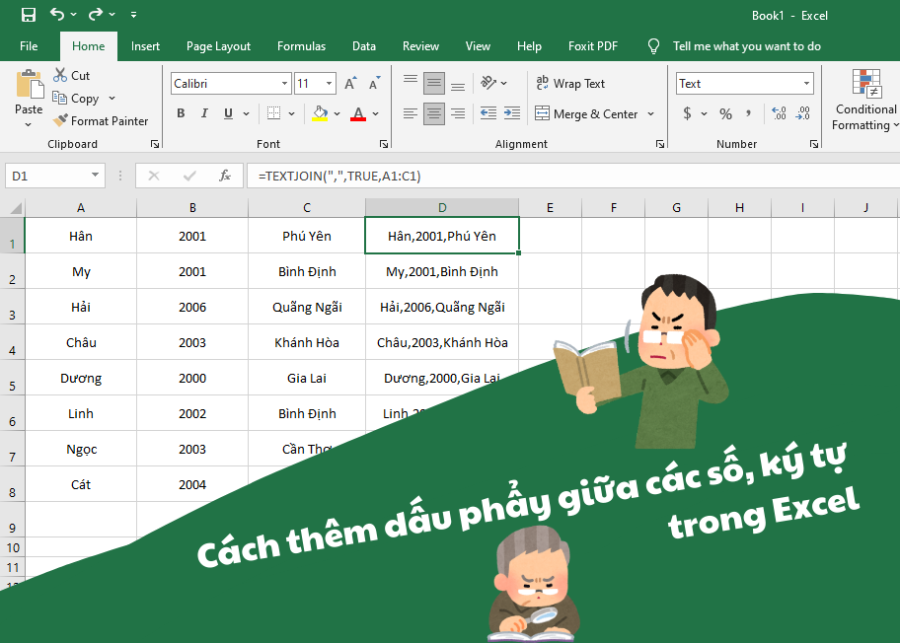900x643 pixels.
Task: Select the Center alignment icon
Action: 433,113
